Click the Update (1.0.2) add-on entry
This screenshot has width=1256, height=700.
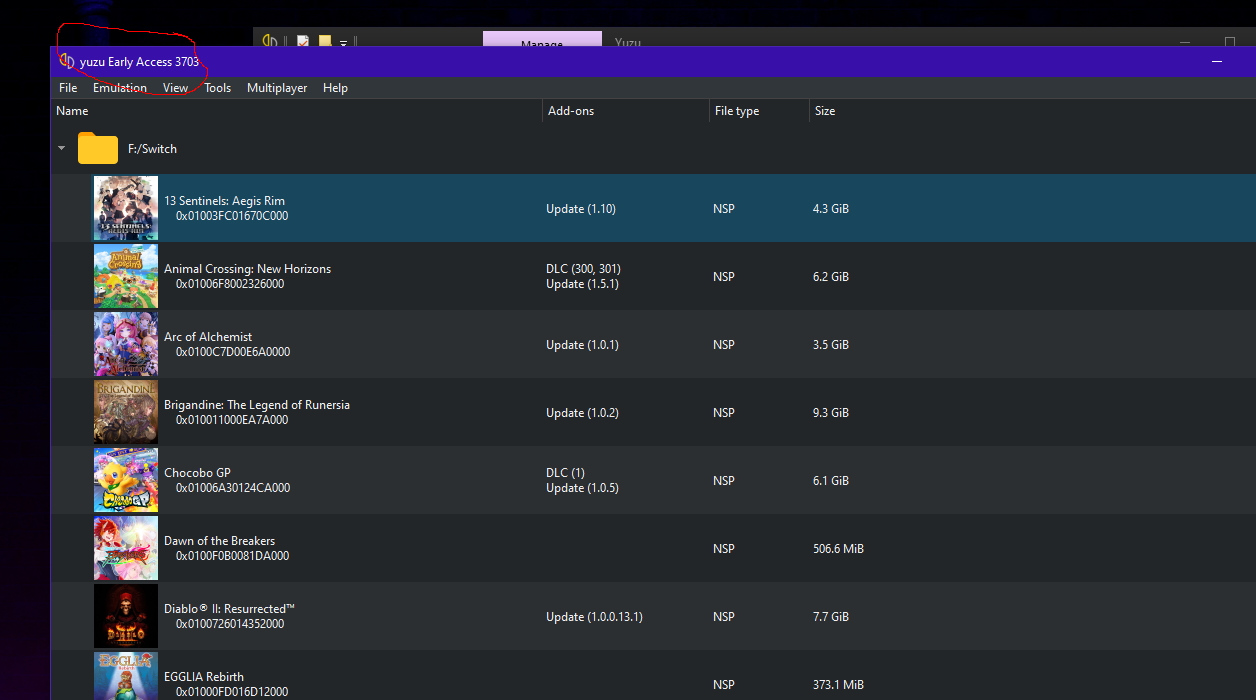pos(582,413)
